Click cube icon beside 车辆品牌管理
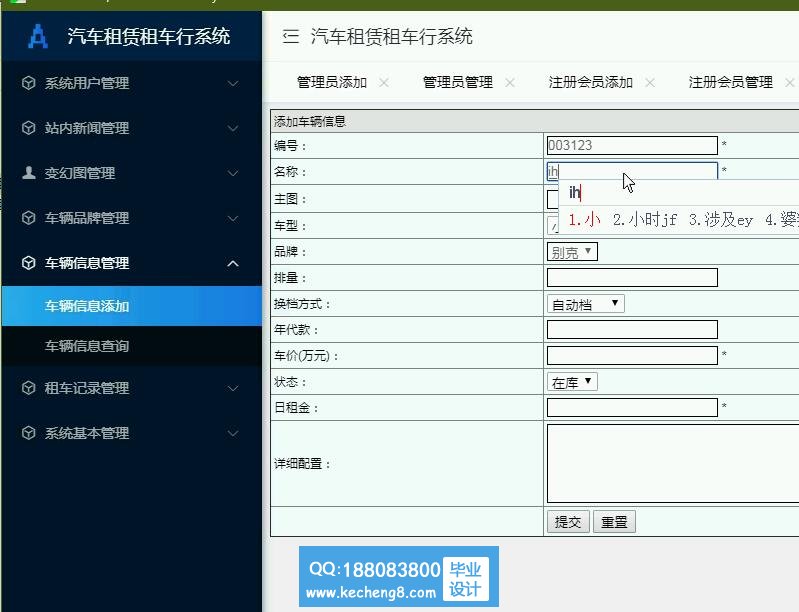The height and width of the screenshot is (612, 799). (29, 218)
